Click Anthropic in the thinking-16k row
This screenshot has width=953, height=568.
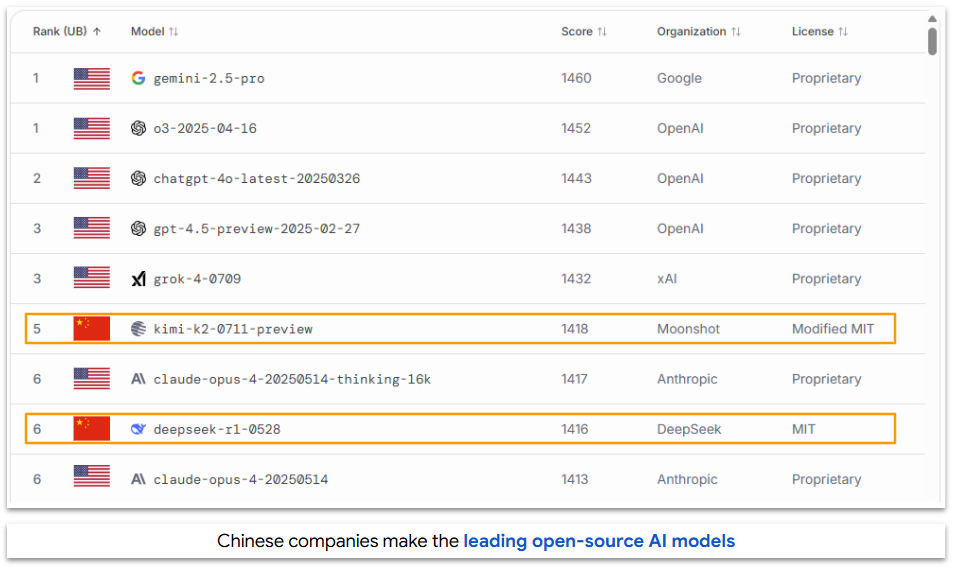pos(687,379)
